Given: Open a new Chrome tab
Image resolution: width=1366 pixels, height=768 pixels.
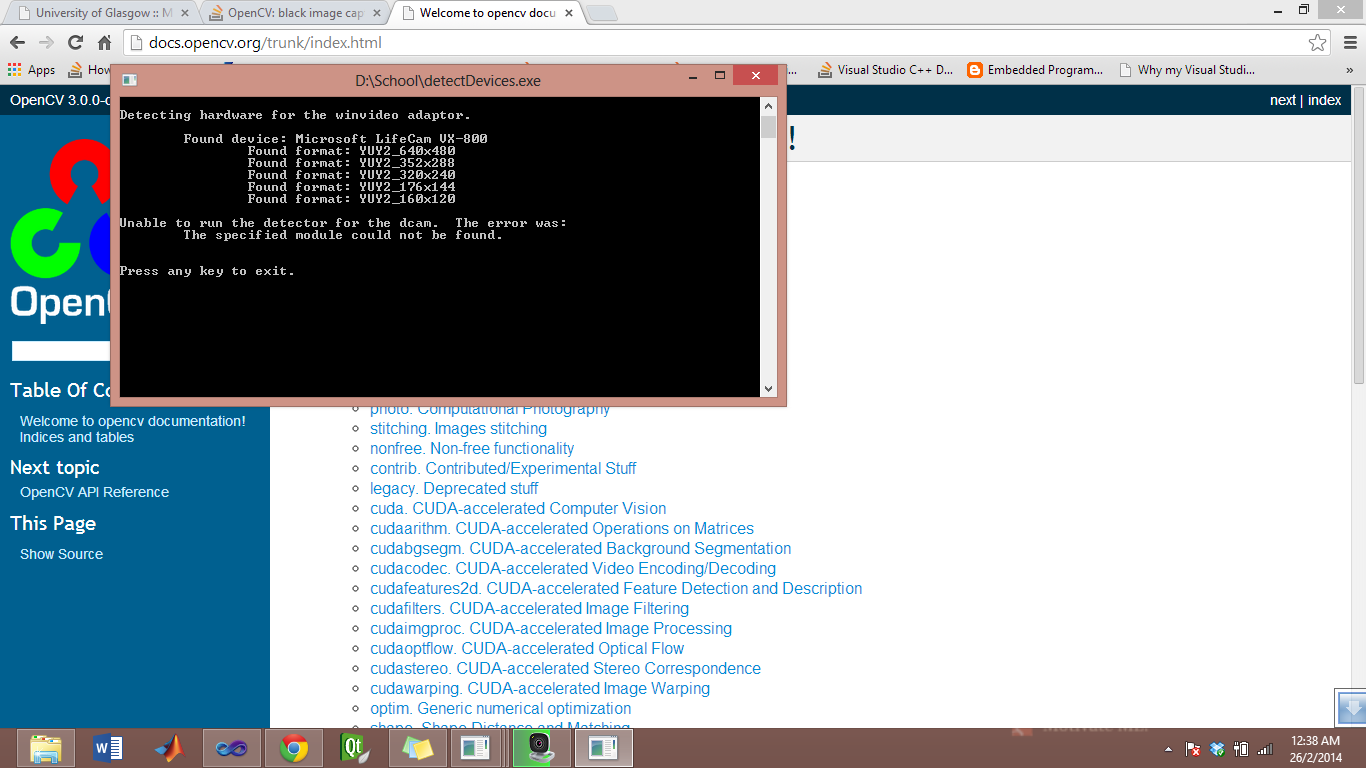Looking at the screenshot, I should [x=601, y=13].
